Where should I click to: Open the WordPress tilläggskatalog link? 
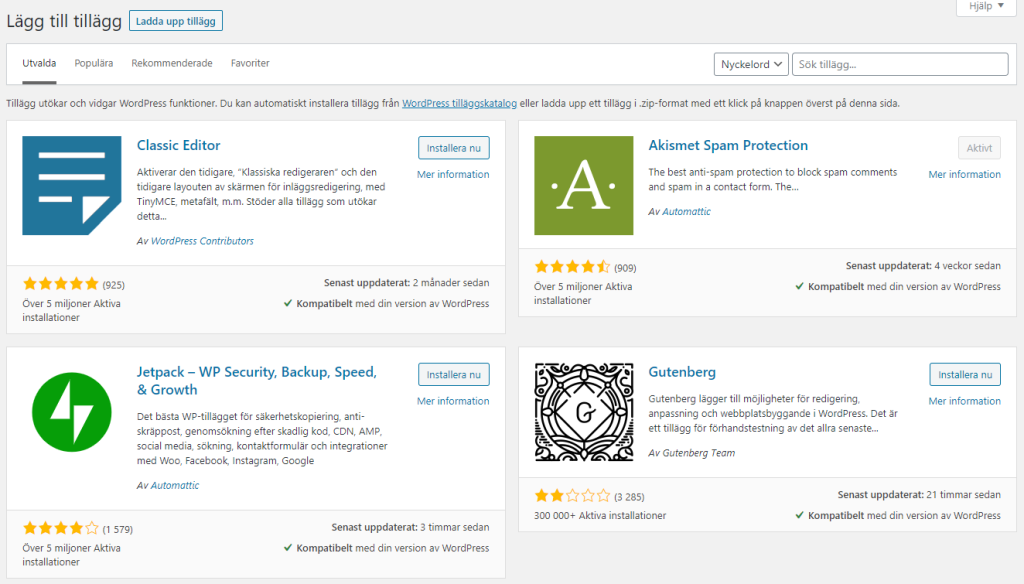pyautogui.click(x=459, y=103)
